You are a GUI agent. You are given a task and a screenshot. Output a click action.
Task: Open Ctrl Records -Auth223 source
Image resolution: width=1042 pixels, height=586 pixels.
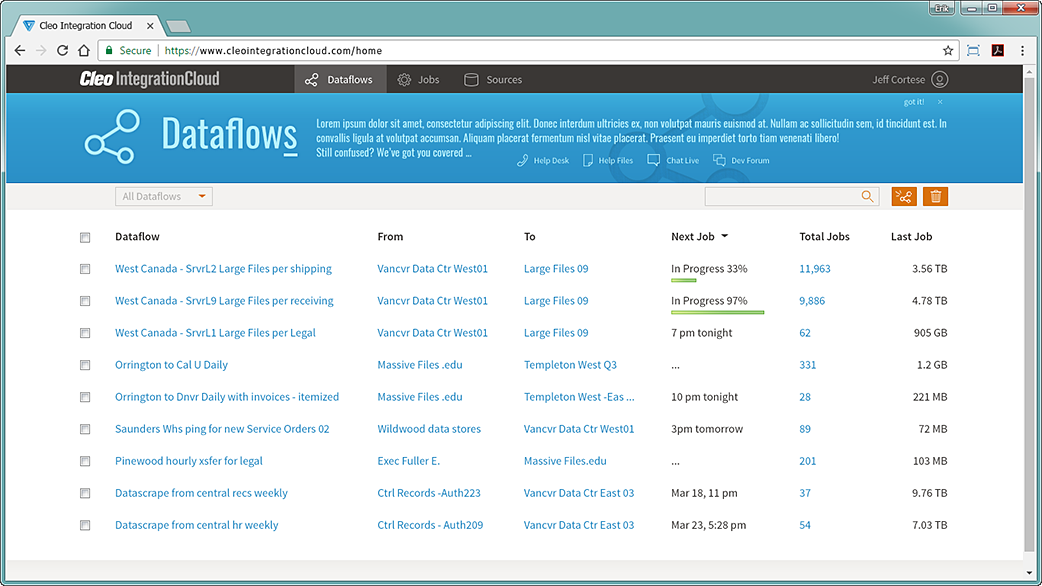pos(429,492)
